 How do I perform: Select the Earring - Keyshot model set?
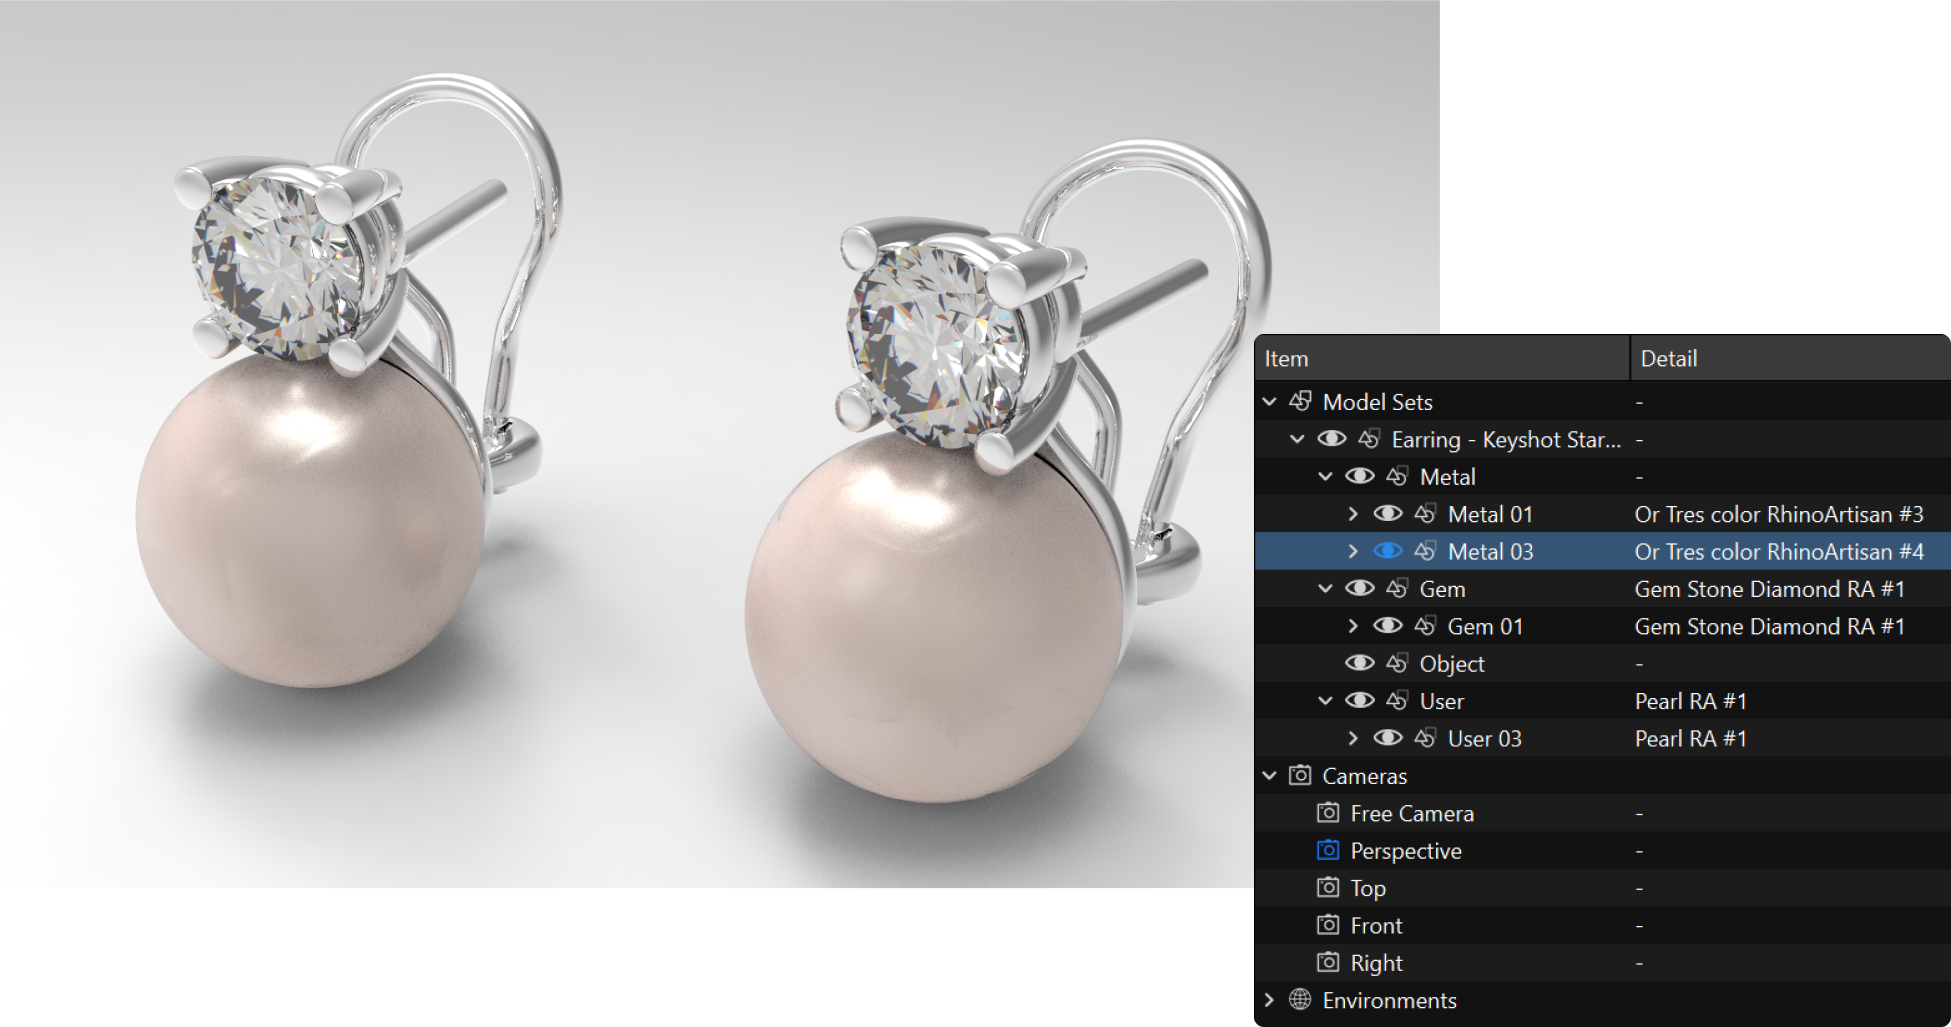(1505, 439)
